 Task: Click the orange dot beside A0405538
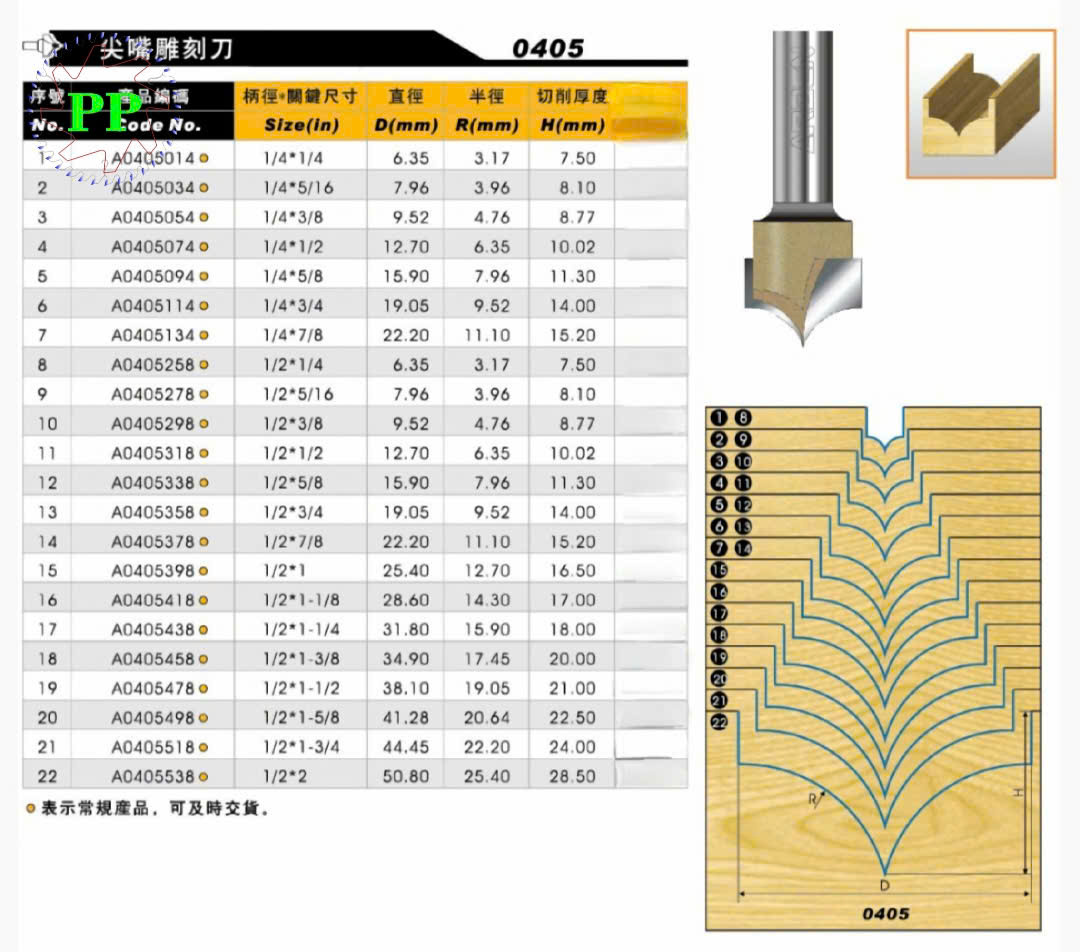tap(204, 777)
